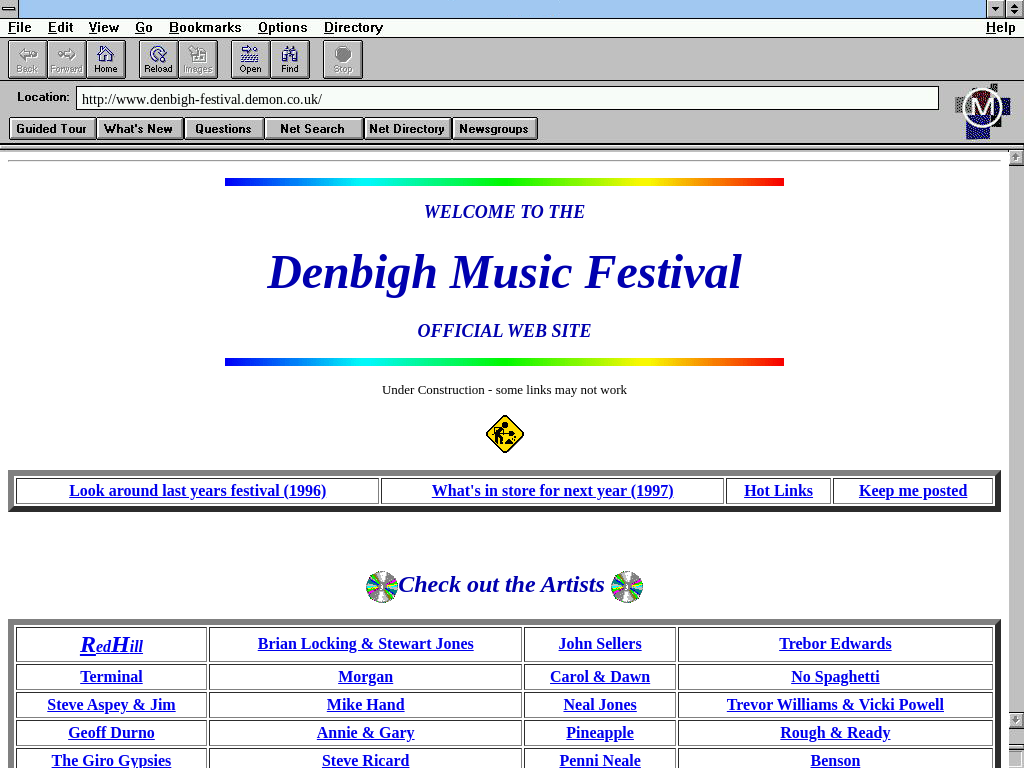The width and height of the screenshot is (1024, 768).
Task: Click the What's New button
Action: click(x=139, y=129)
